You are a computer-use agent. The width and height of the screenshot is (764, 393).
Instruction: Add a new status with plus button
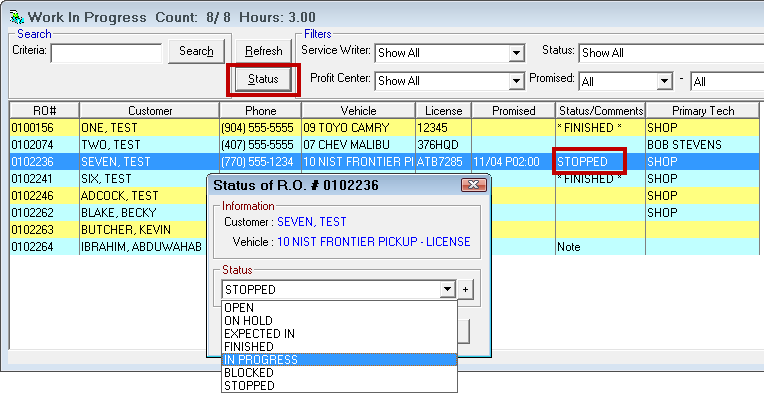pos(465,290)
